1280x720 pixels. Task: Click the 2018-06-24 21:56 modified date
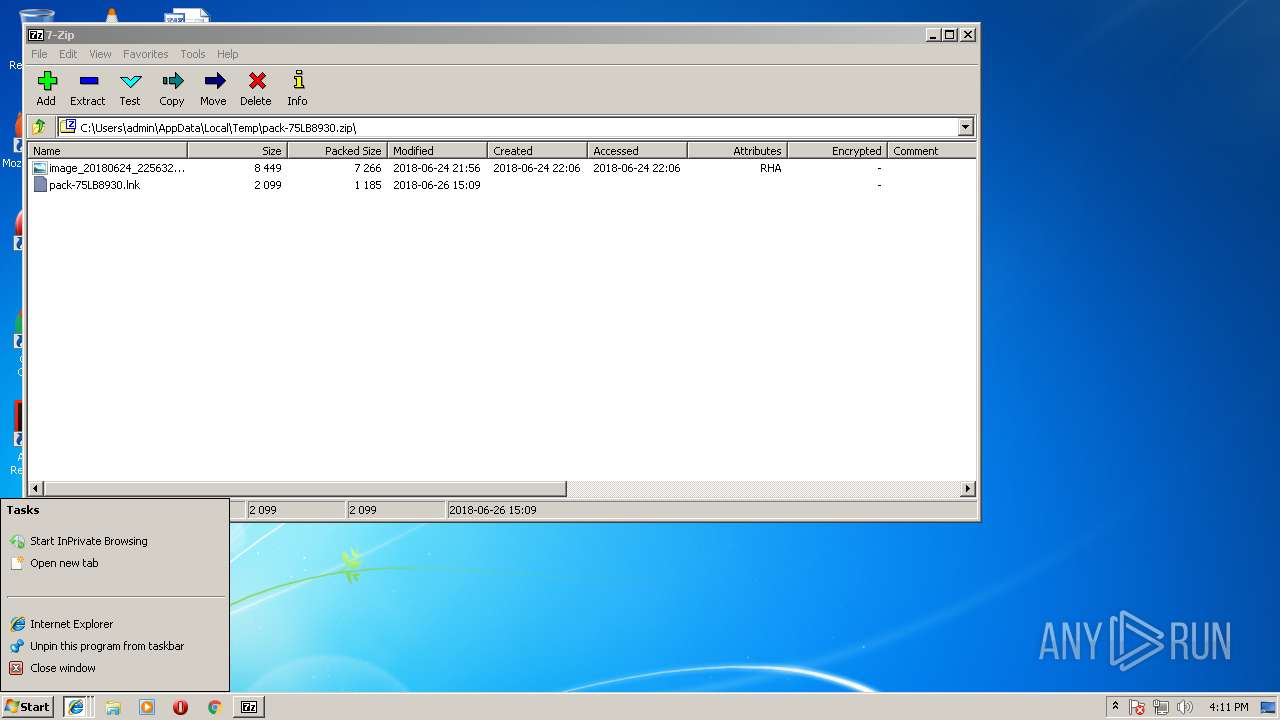436,168
